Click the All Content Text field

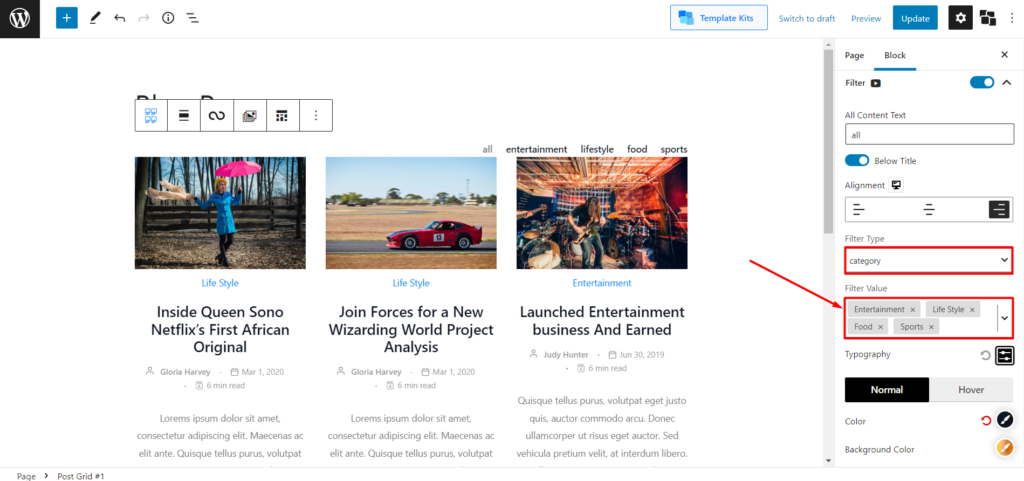[x=929, y=134]
